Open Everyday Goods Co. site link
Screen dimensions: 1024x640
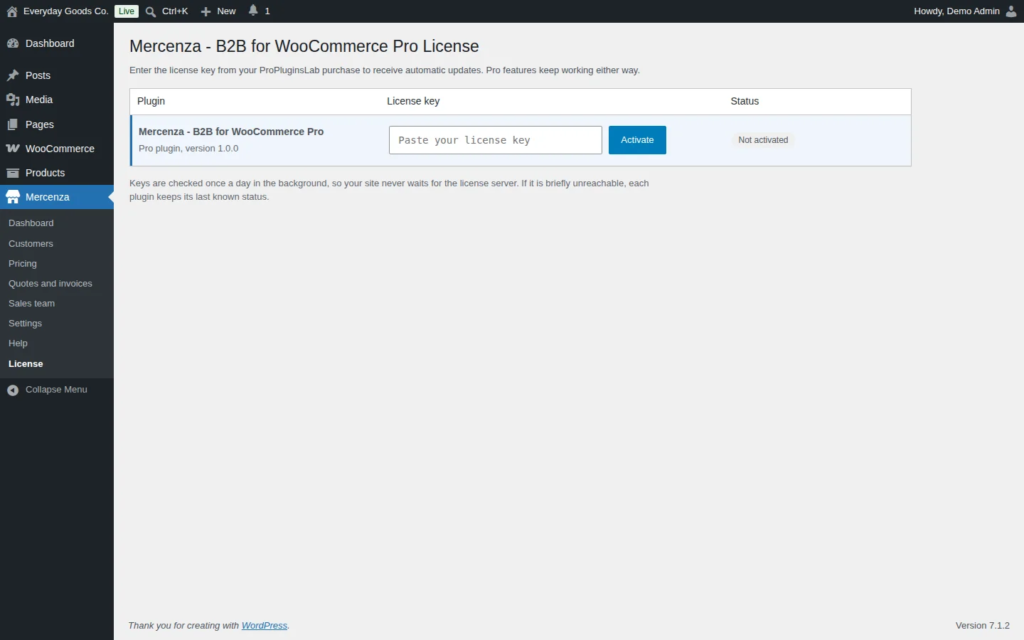[65, 11]
